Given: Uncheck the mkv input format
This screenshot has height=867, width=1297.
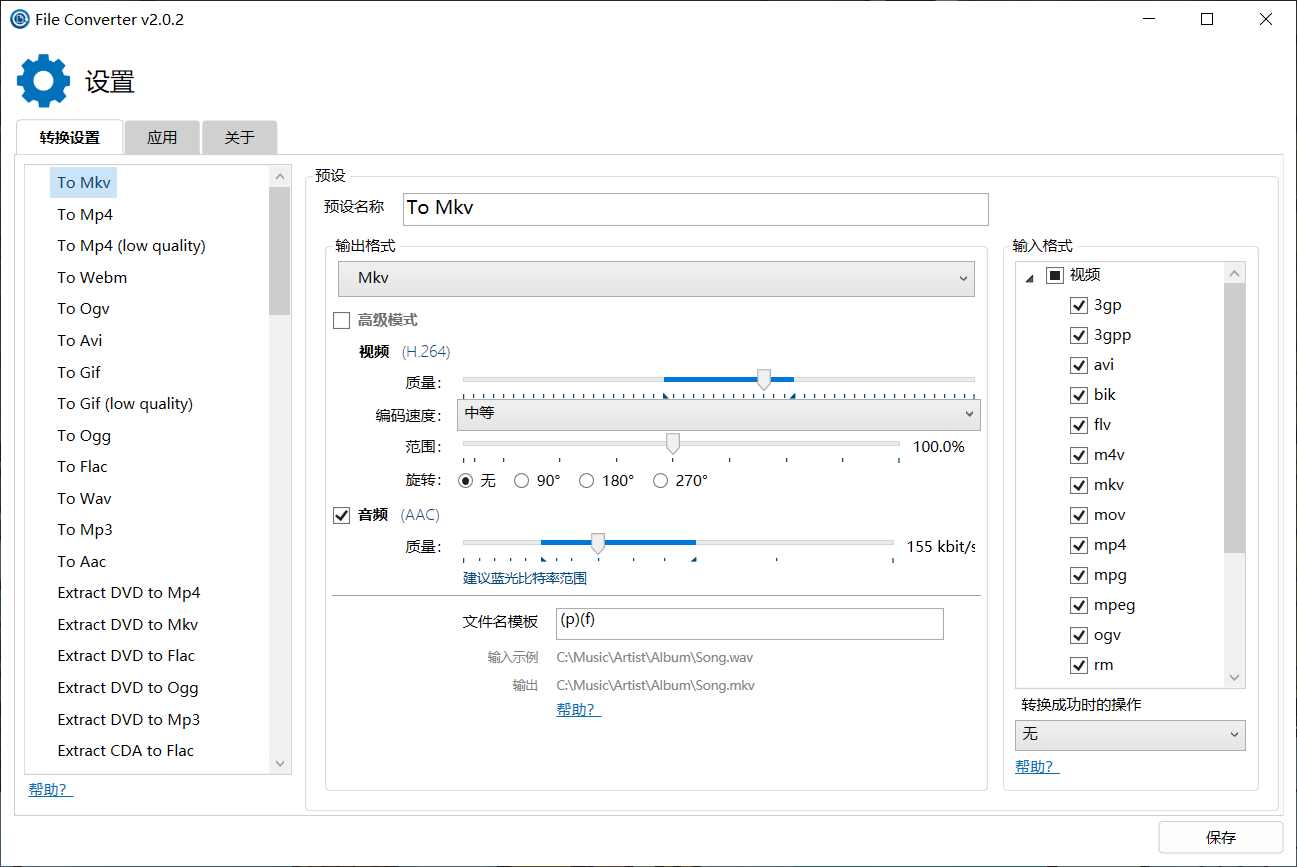Looking at the screenshot, I should tap(1079, 485).
